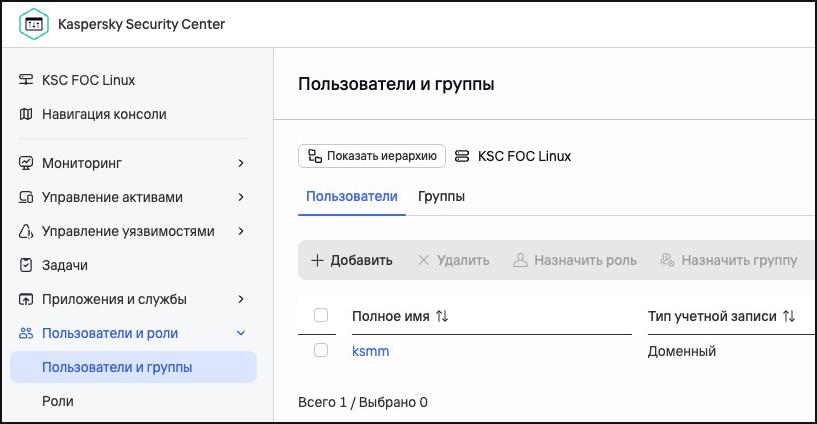Click the hierarchy icon in Показать иерархию button
The image size is (817, 424).
[x=315, y=156]
